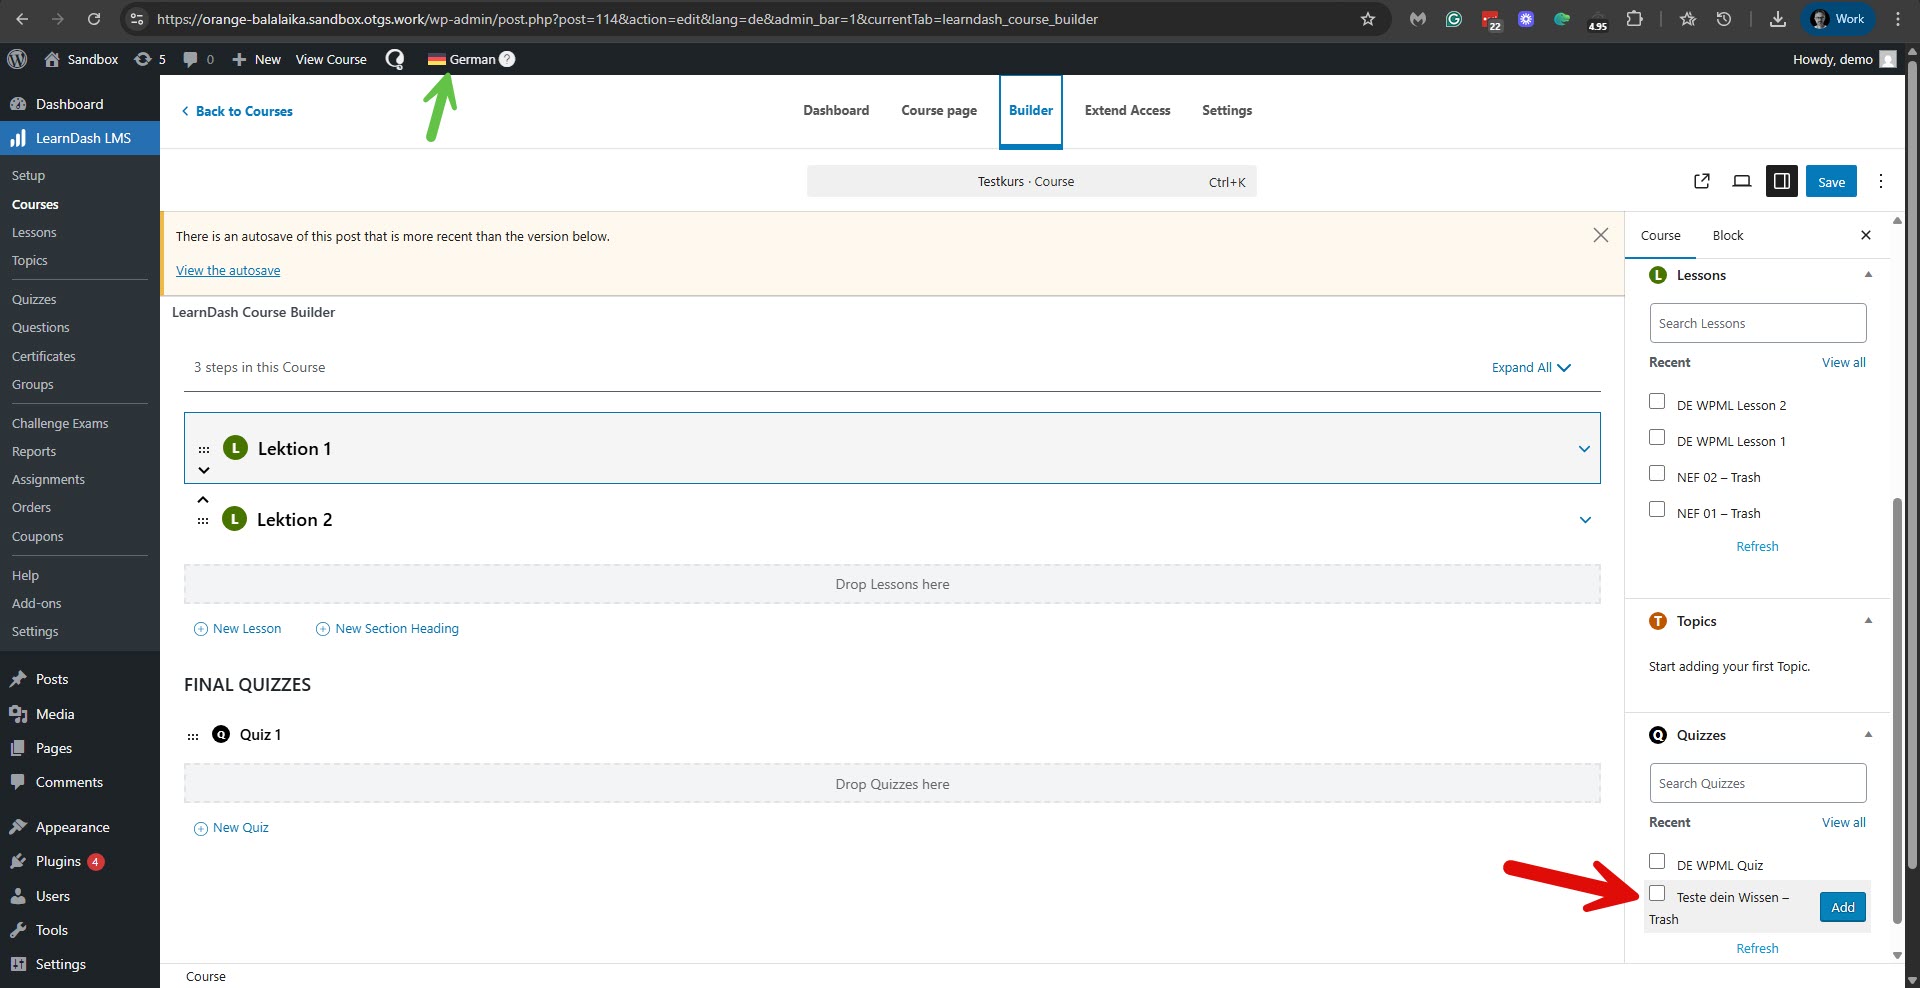Bookmark this page with the star icon
The width and height of the screenshot is (1920, 988).
point(1367,19)
